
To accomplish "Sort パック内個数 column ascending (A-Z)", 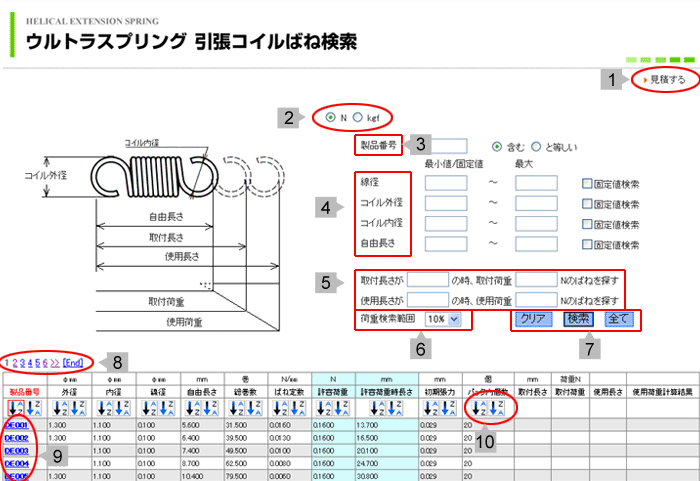I will click(x=479, y=408).
